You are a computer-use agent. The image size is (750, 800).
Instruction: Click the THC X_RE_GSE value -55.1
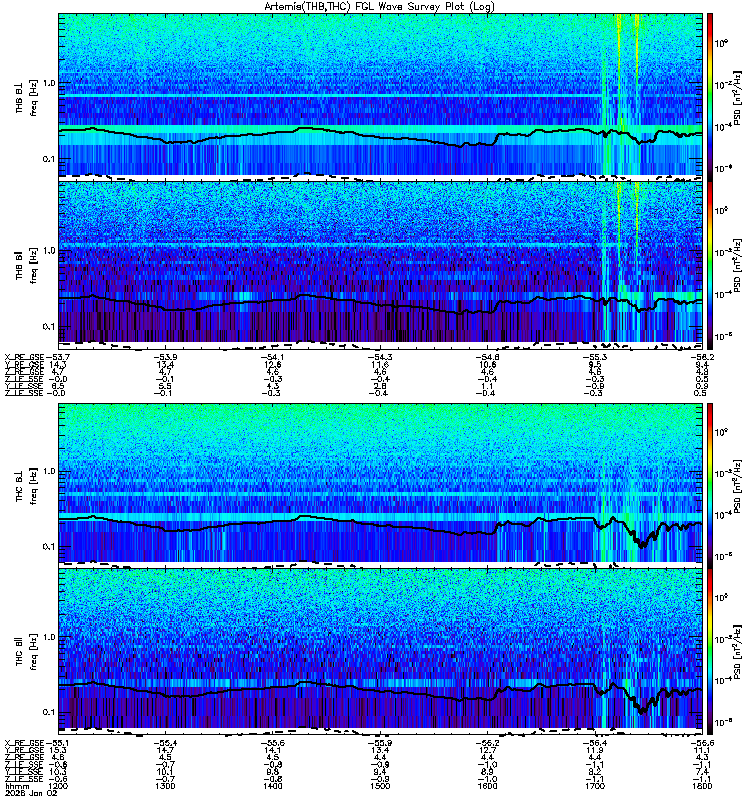(x=57, y=743)
